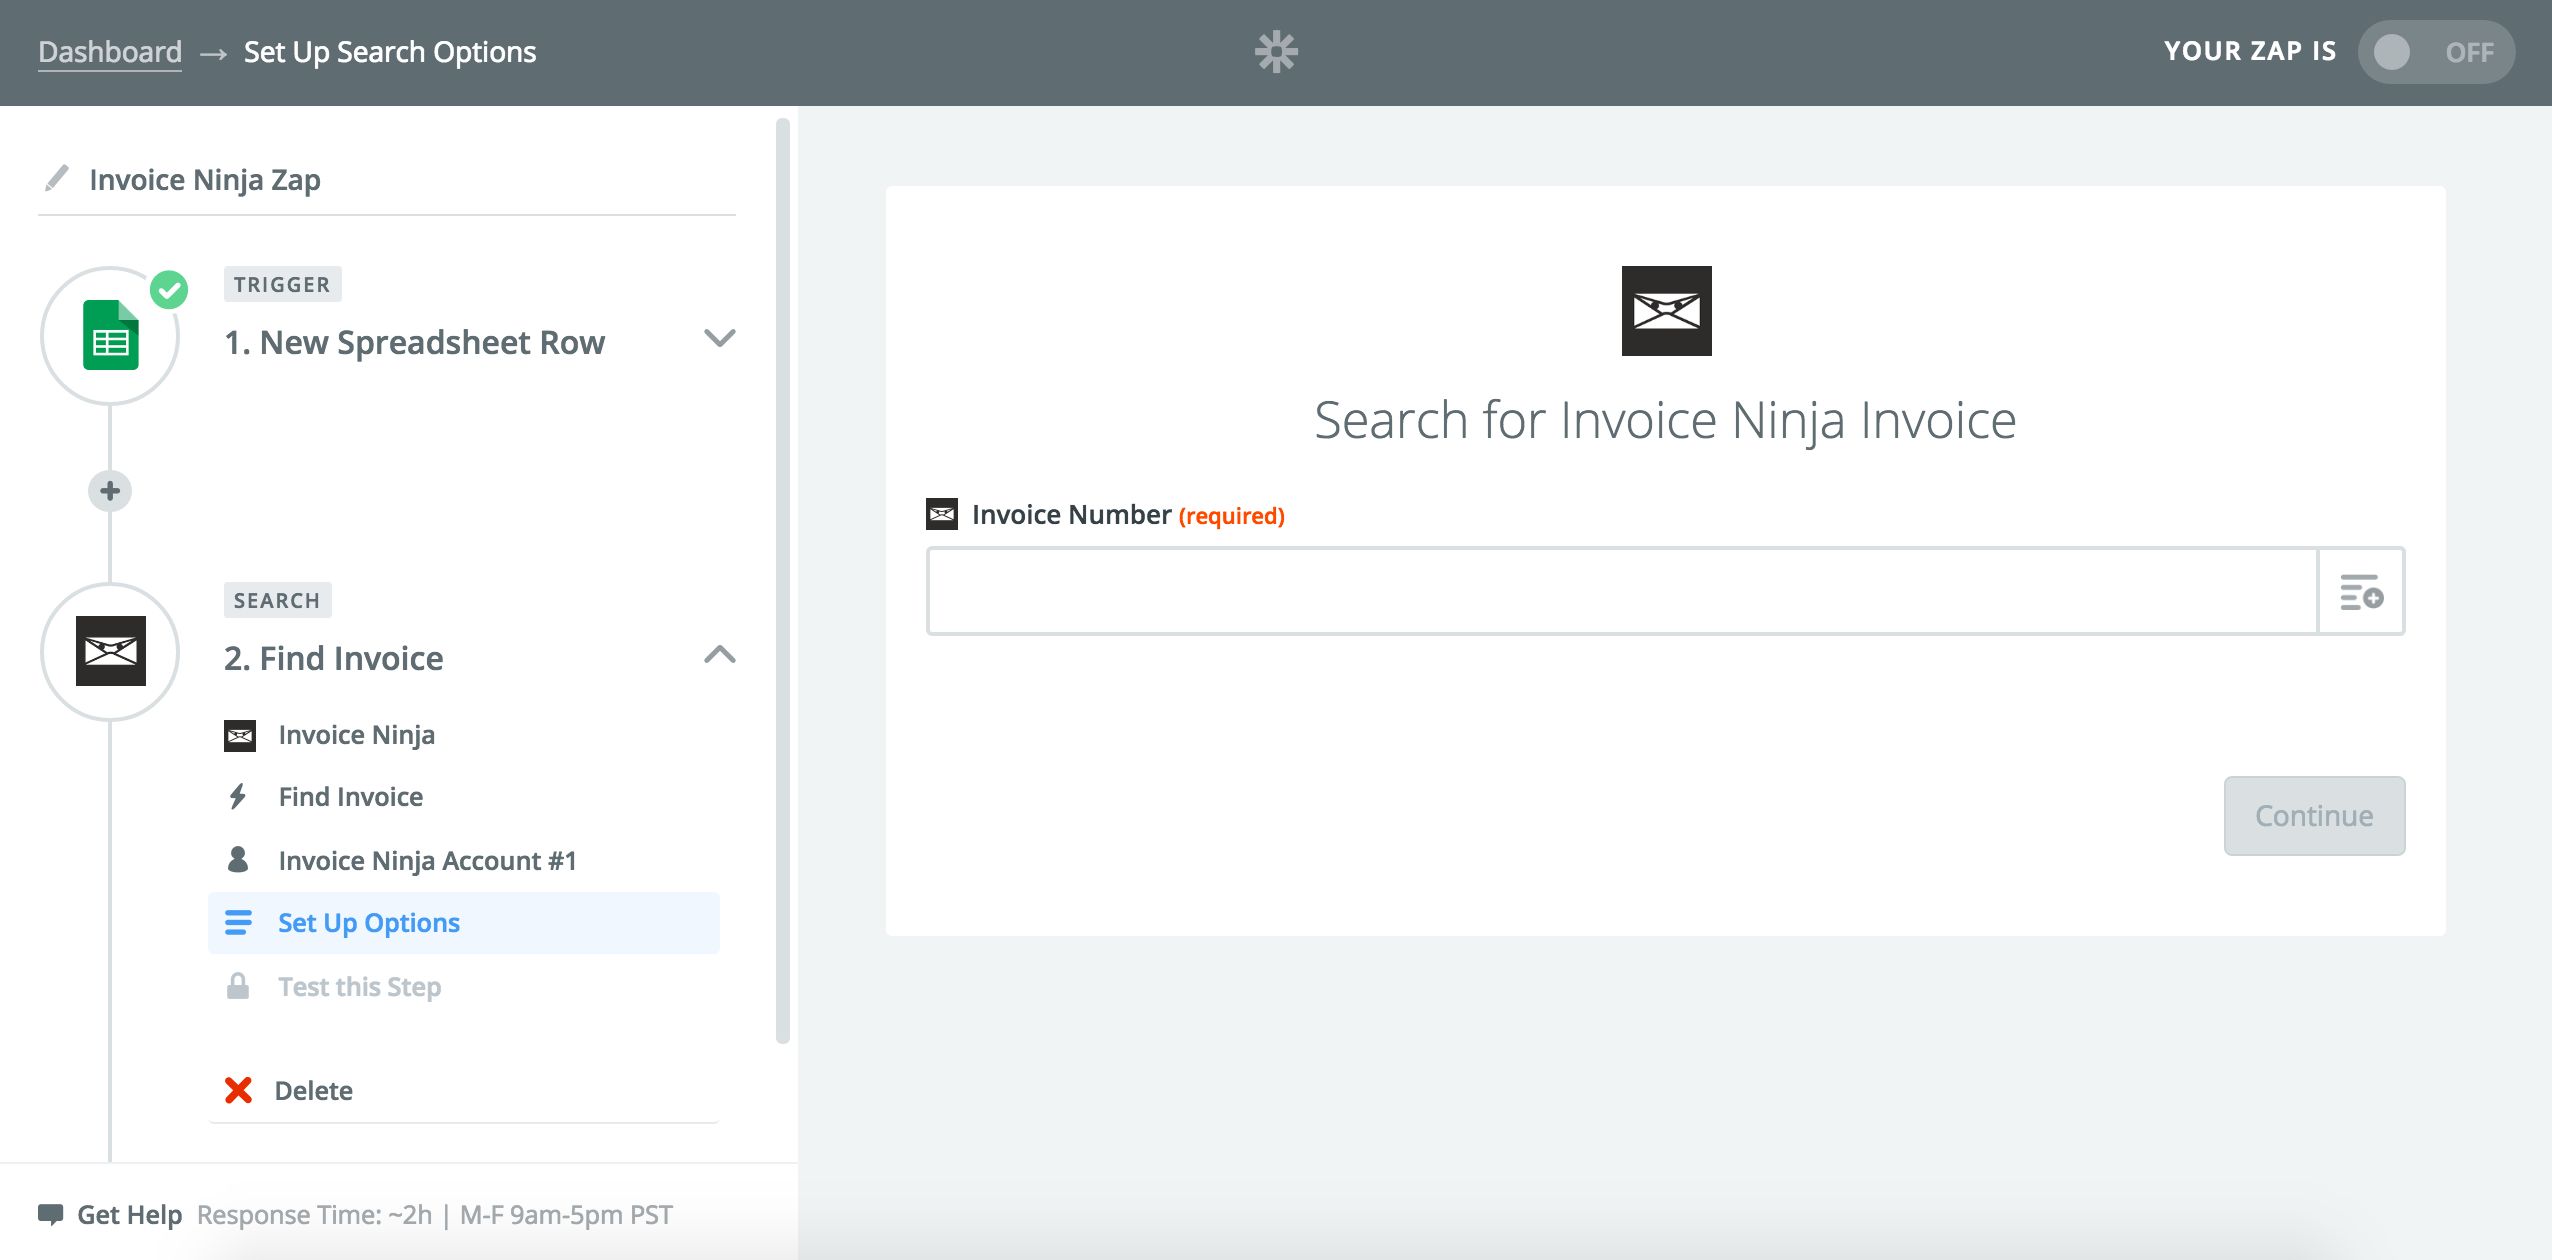2552x1260 pixels.
Task: Click the Get Help link
Action: [x=130, y=1215]
